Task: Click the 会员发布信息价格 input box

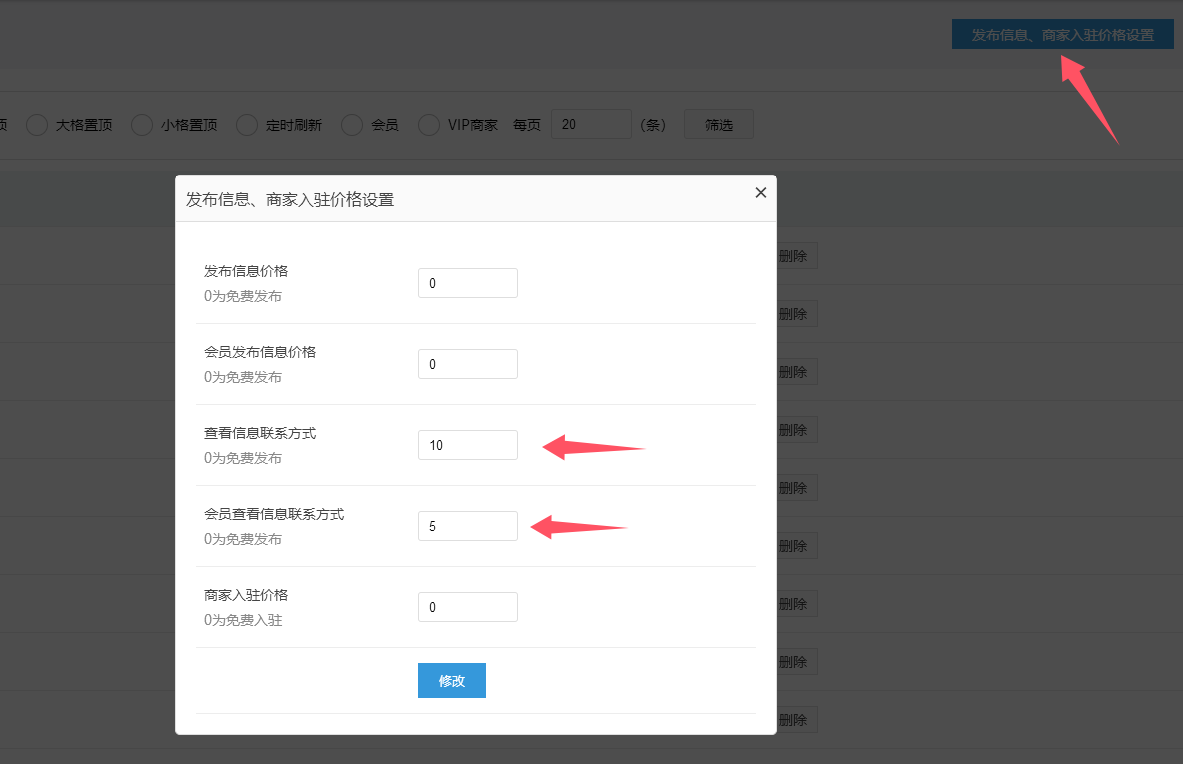Action: pos(467,364)
